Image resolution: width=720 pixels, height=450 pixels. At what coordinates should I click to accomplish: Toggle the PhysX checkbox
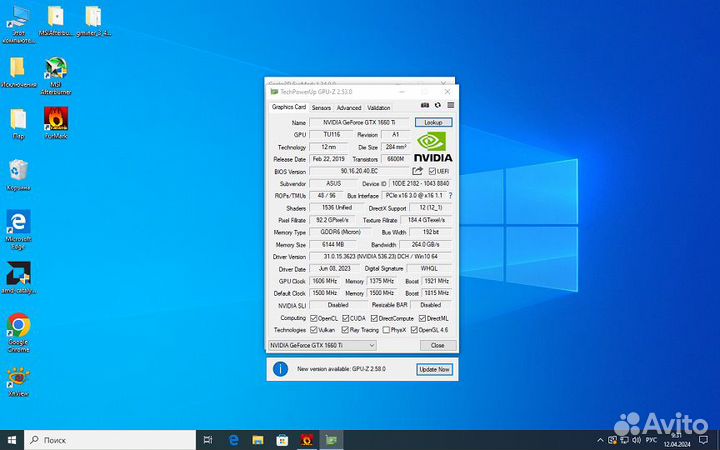(386, 330)
